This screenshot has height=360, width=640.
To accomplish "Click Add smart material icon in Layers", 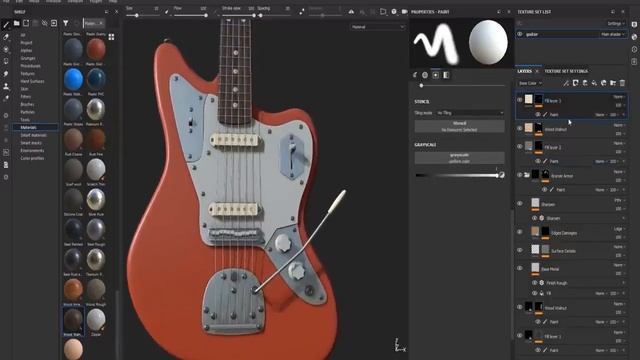I will [604, 83].
